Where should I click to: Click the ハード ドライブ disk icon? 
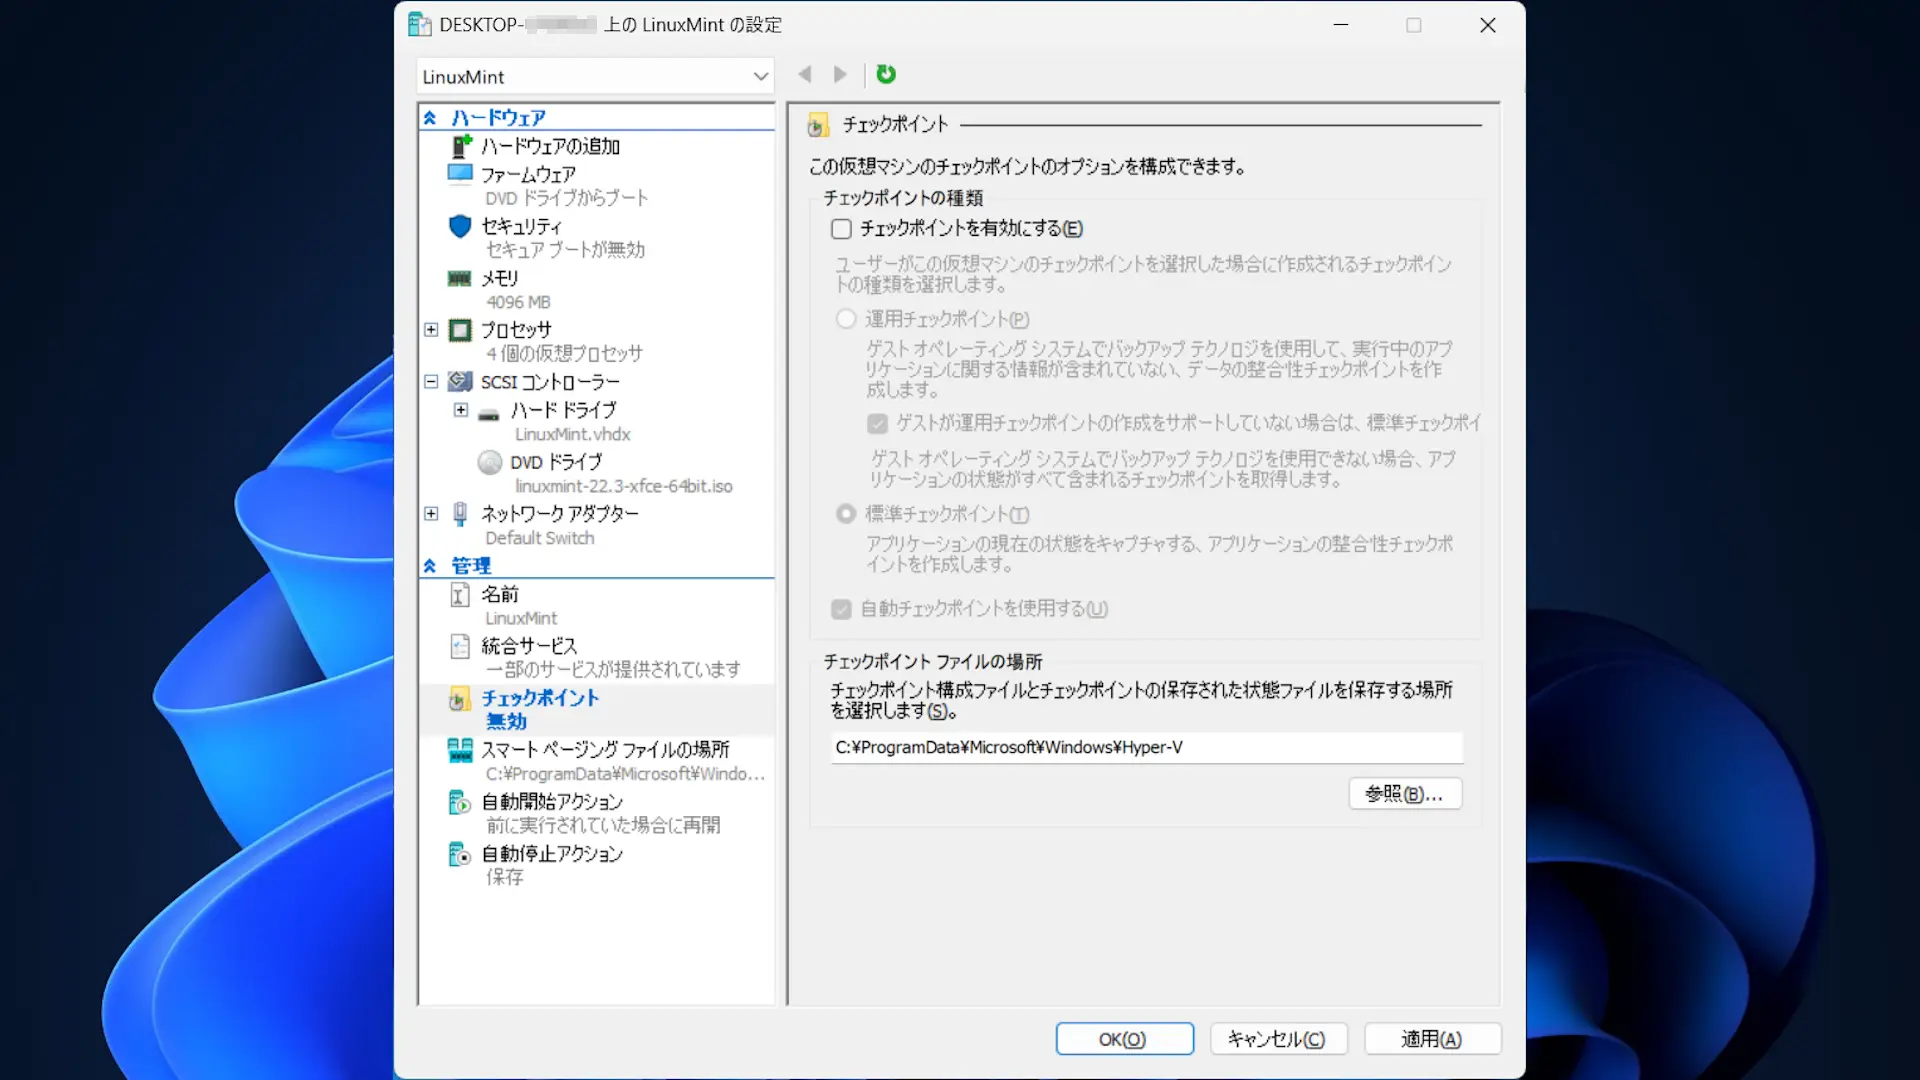[x=489, y=413]
